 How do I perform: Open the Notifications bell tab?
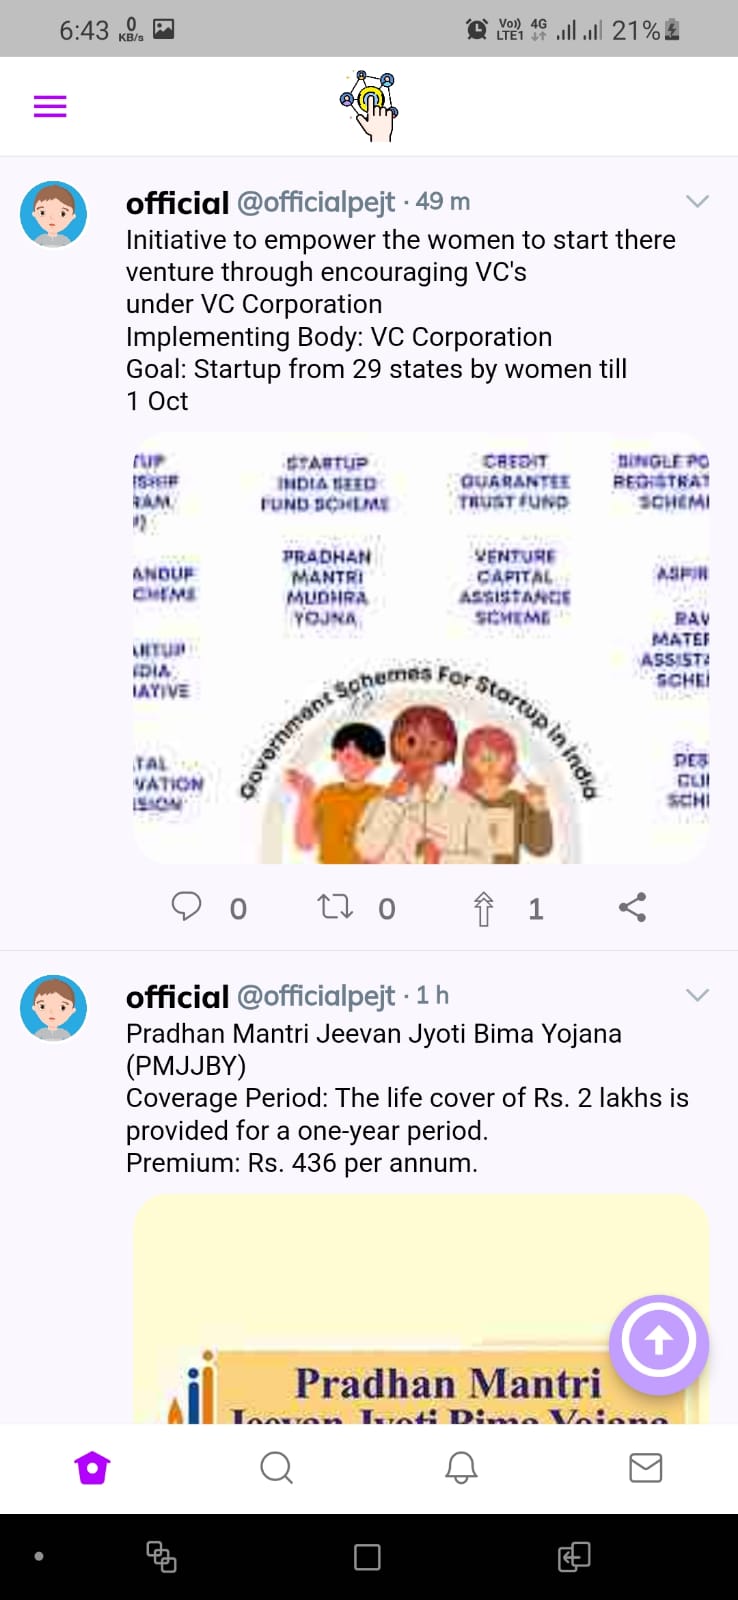point(461,1467)
